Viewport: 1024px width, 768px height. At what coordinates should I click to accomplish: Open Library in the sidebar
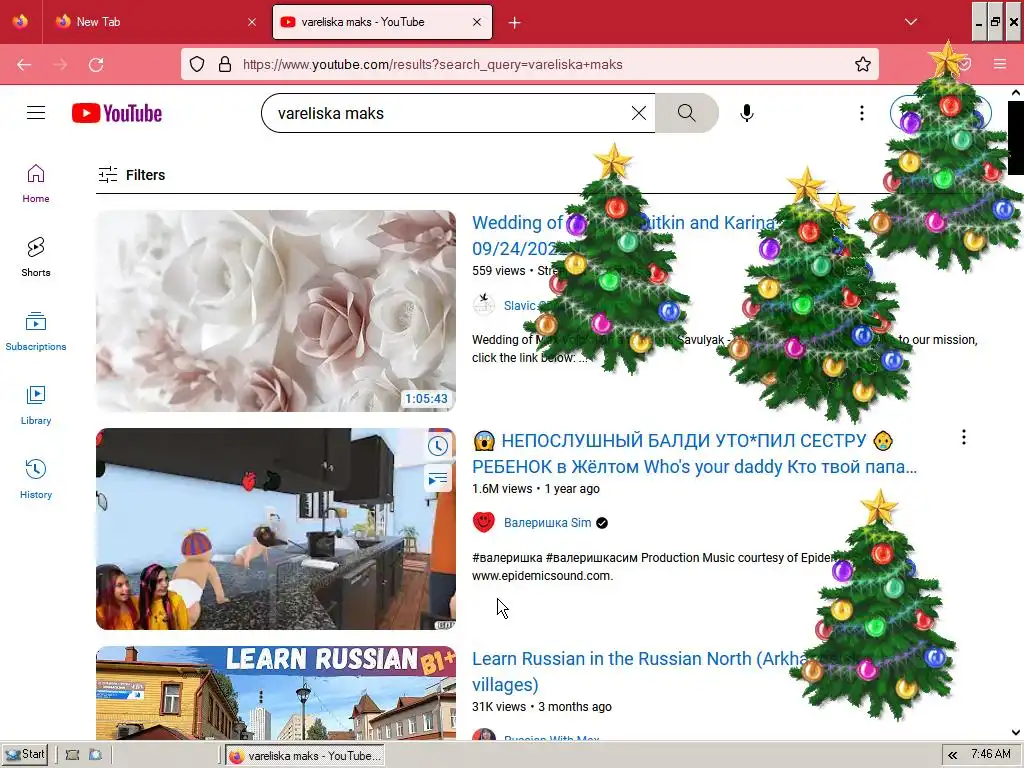pos(36,405)
